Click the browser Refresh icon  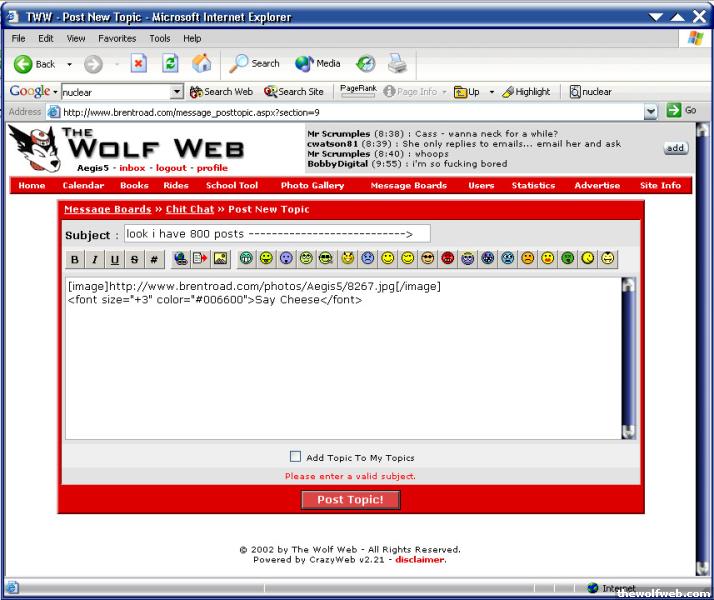pos(170,64)
